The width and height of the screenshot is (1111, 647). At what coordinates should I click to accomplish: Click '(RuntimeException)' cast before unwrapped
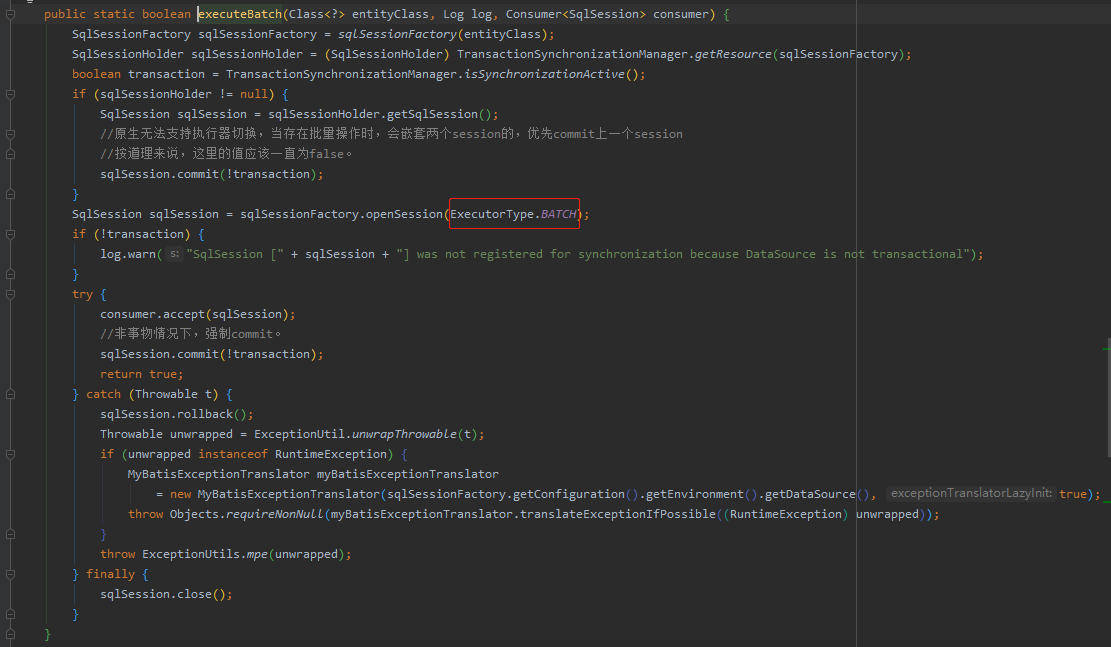click(786, 514)
